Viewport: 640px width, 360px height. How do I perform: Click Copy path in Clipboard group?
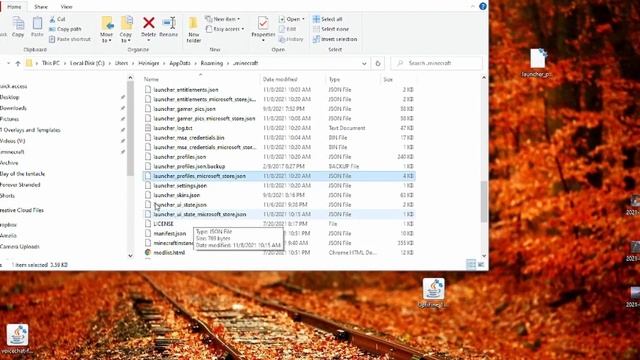click(x=65, y=29)
